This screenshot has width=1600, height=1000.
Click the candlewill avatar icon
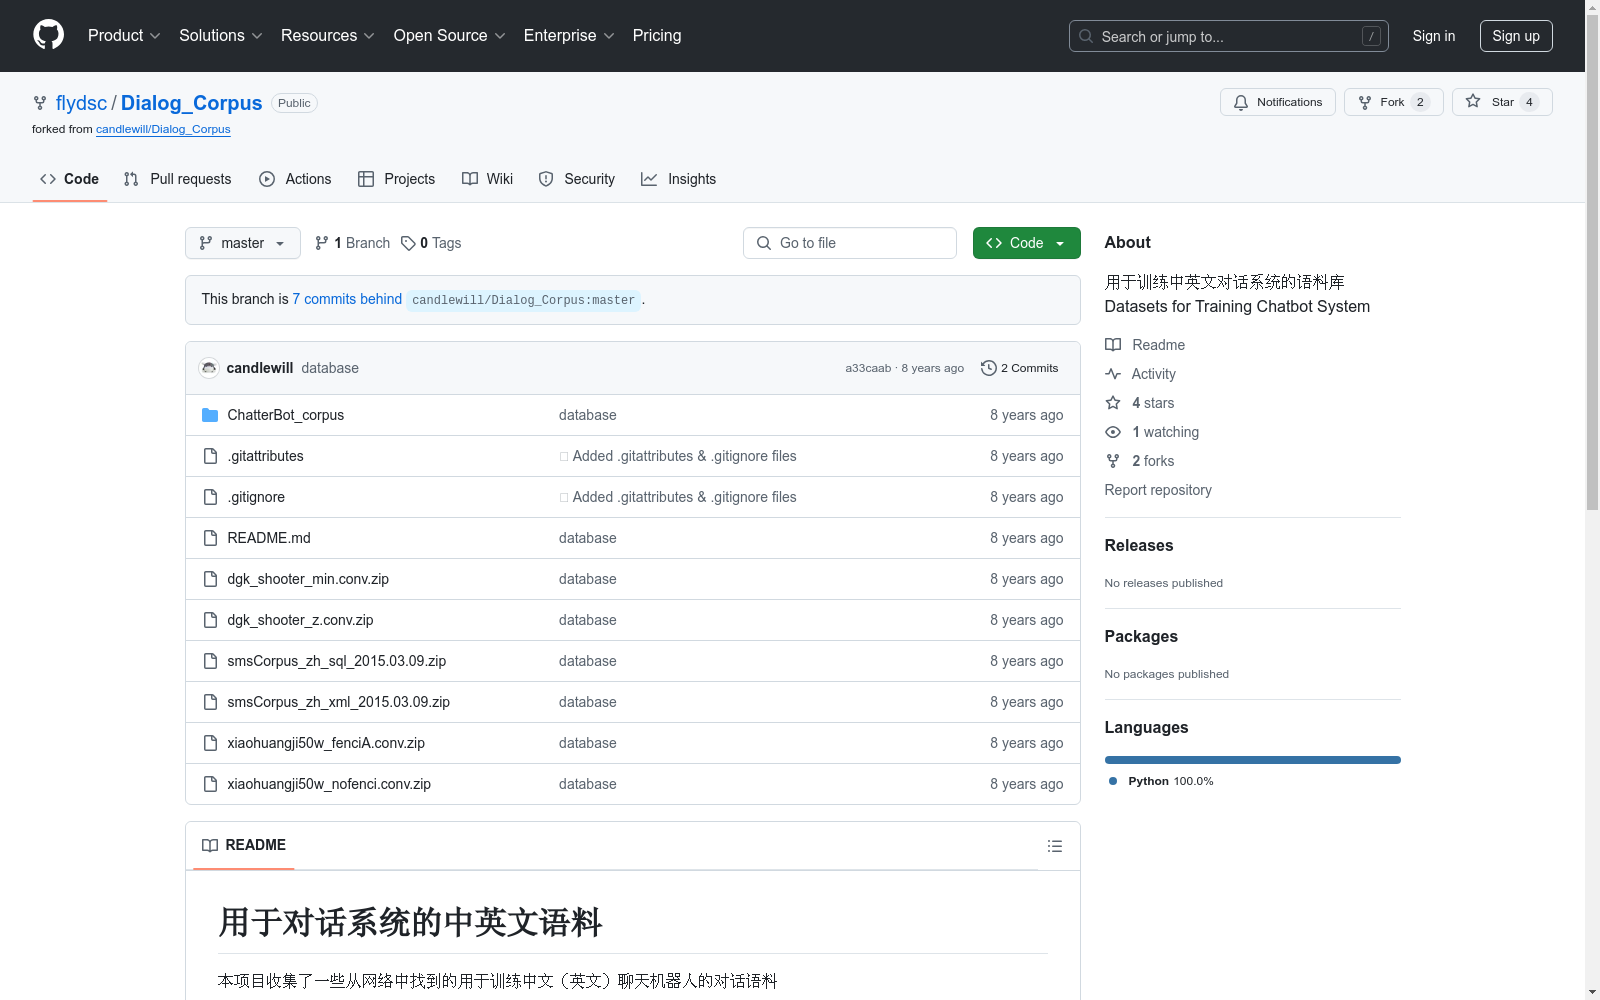click(x=209, y=368)
